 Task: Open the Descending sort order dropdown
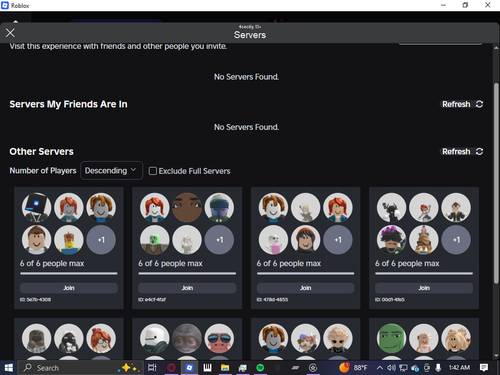point(111,171)
